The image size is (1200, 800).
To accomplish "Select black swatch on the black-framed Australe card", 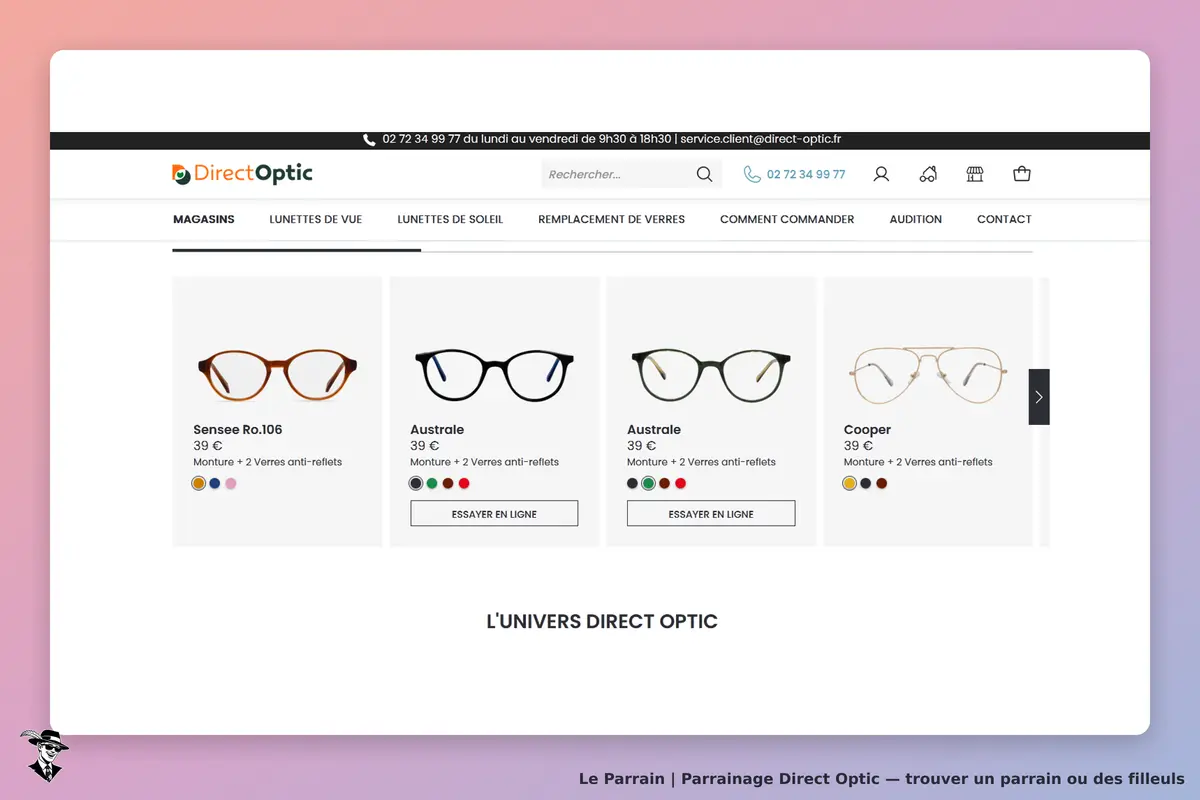I will 416,484.
